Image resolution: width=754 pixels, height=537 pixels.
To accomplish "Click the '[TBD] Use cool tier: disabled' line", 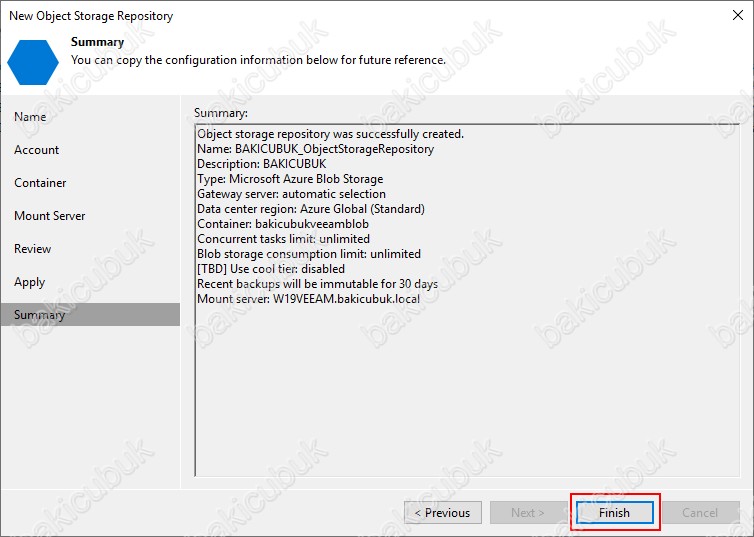I will (x=271, y=269).
